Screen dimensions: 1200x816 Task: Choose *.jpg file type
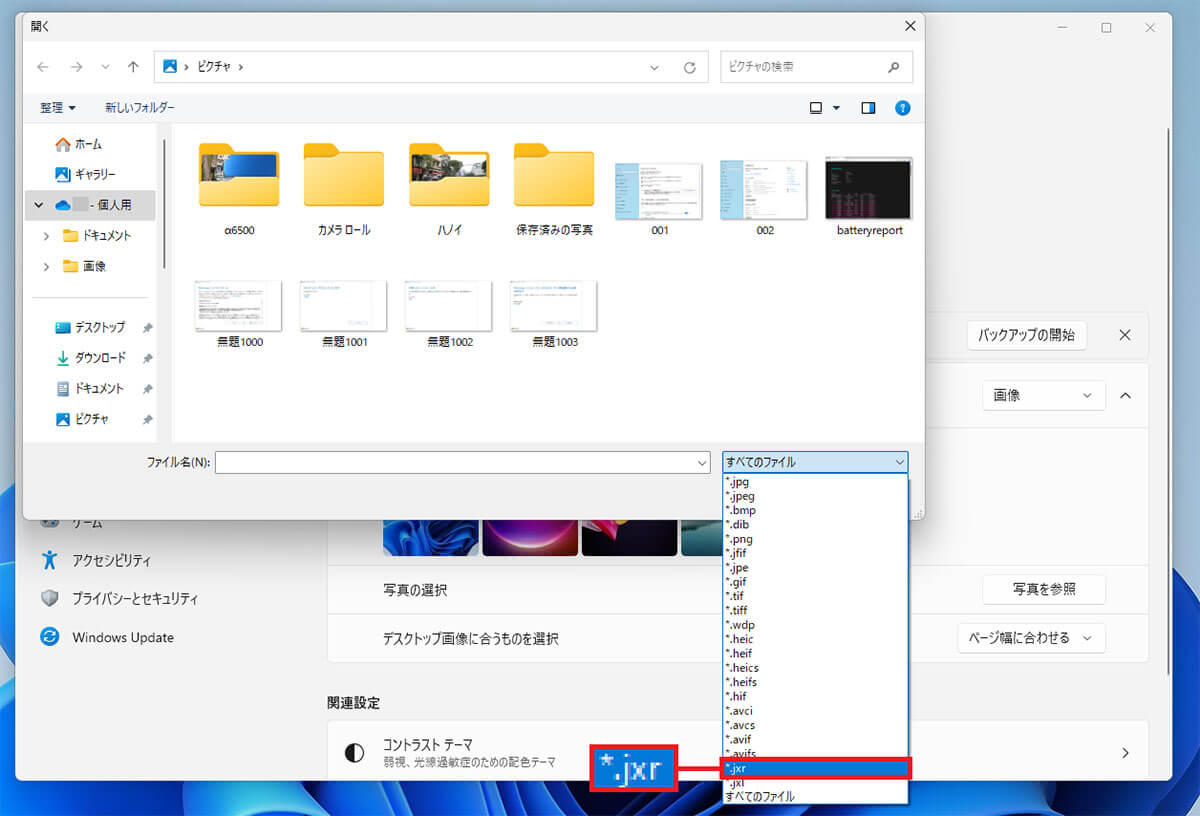pyautogui.click(x=814, y=482)
